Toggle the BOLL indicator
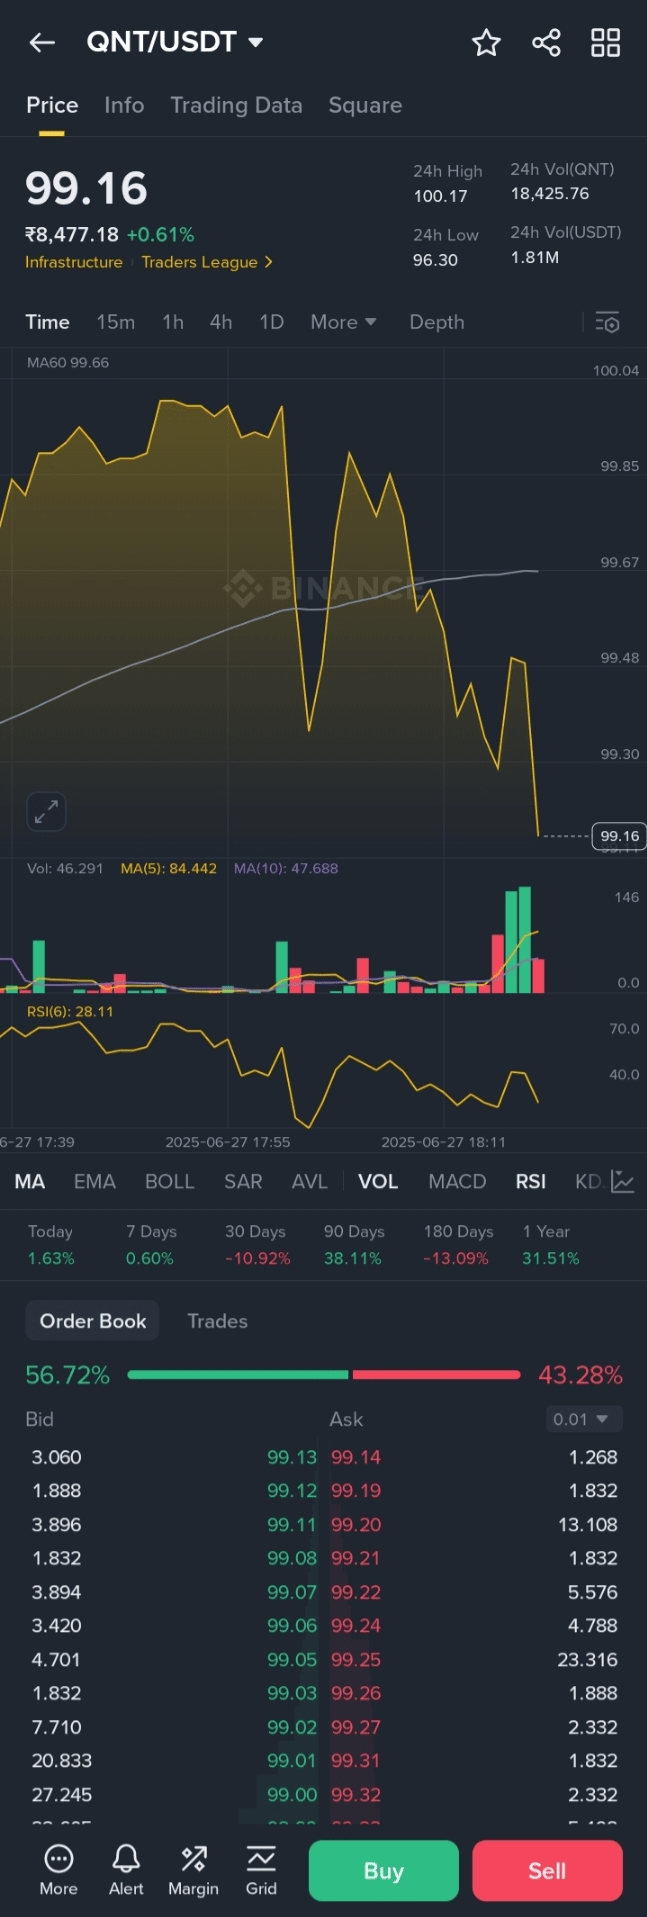 pyautogui.click(x=170, y=1181)
